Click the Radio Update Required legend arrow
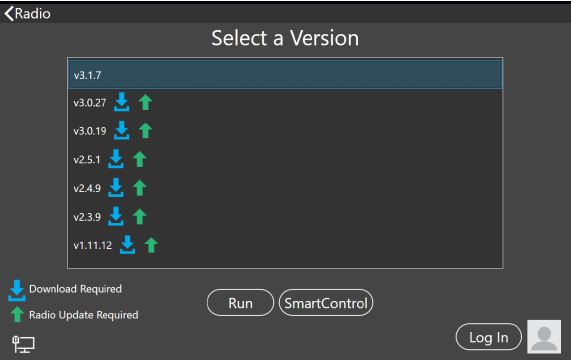Screen dimensions: 571x360 pos(17,314)
